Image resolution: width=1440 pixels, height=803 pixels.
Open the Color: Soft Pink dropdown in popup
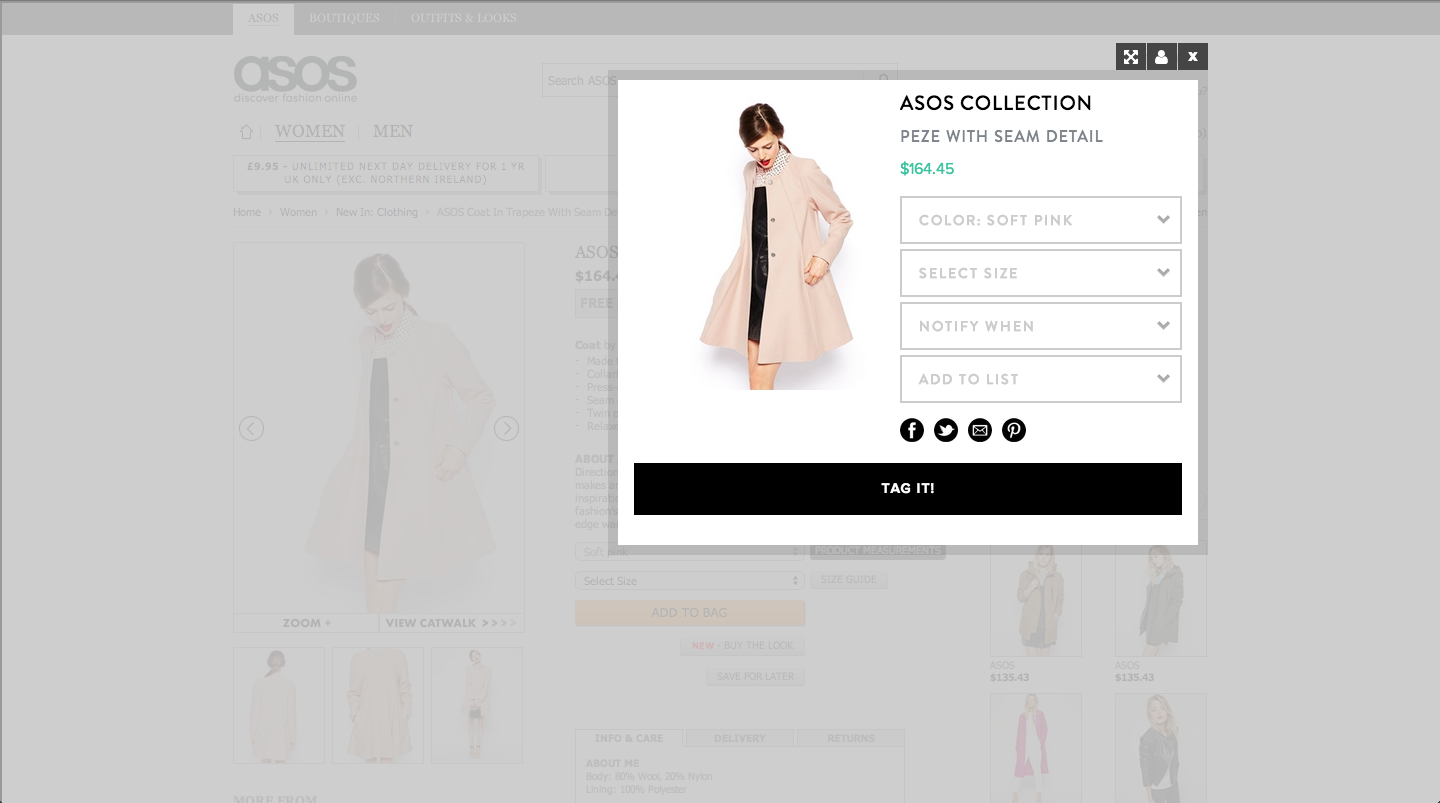click(x=1041, y=220)
